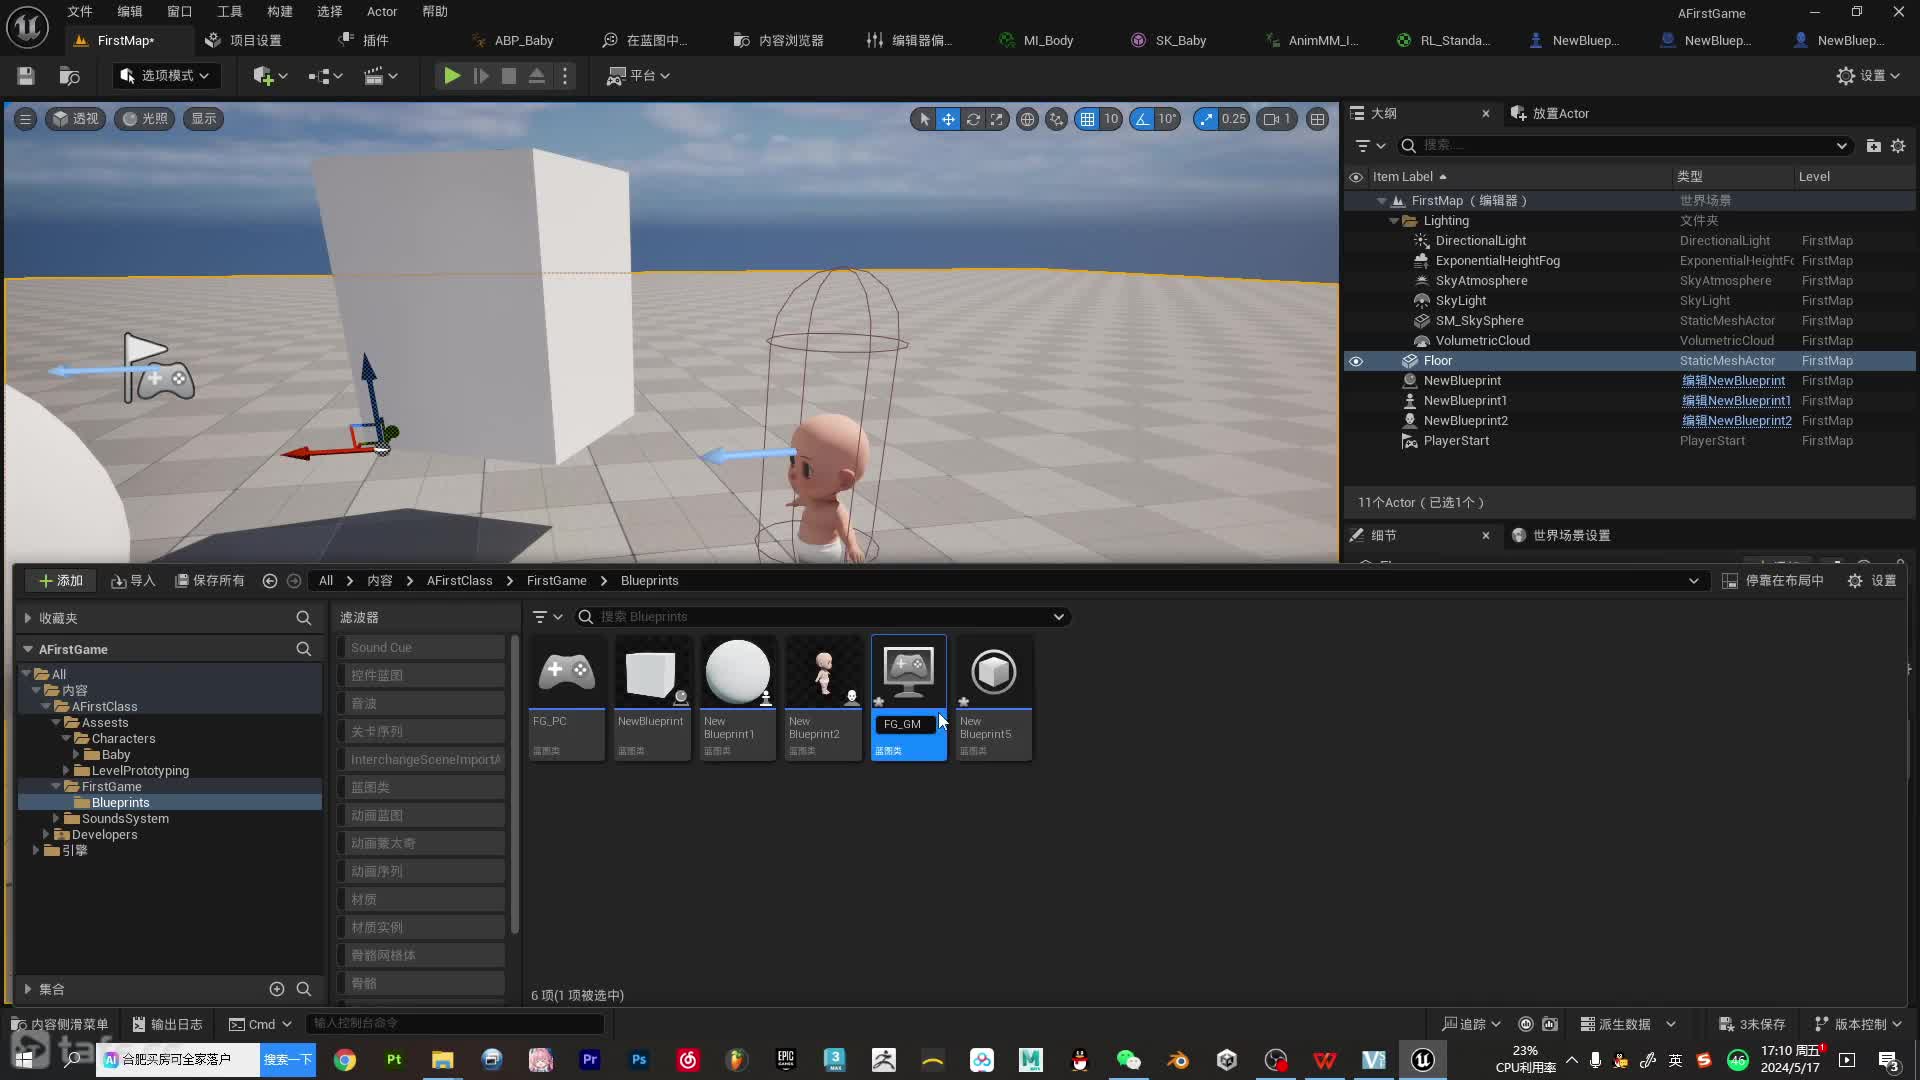Toggle the Sound Cue filter
The width and height of the screenshot is (1920, 1080).
point(421,648)
